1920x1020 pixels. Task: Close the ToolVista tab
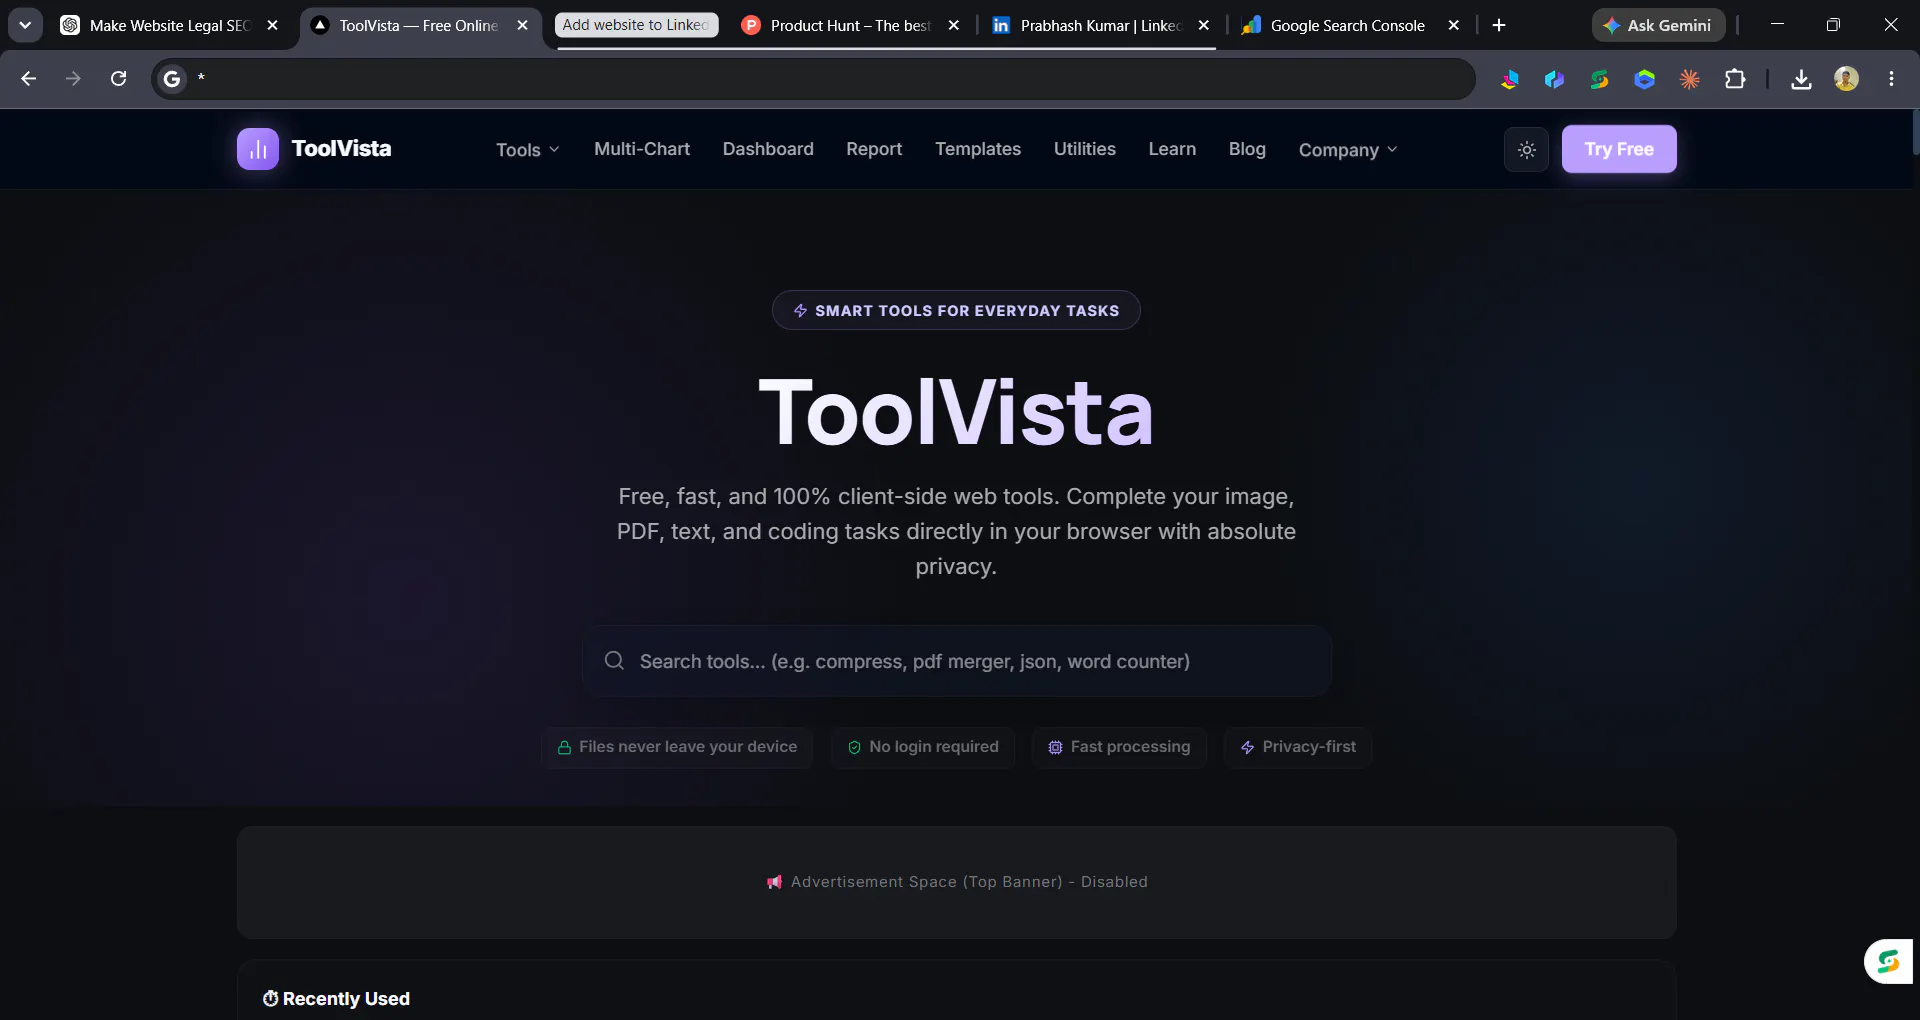click(x=522, y=25)
